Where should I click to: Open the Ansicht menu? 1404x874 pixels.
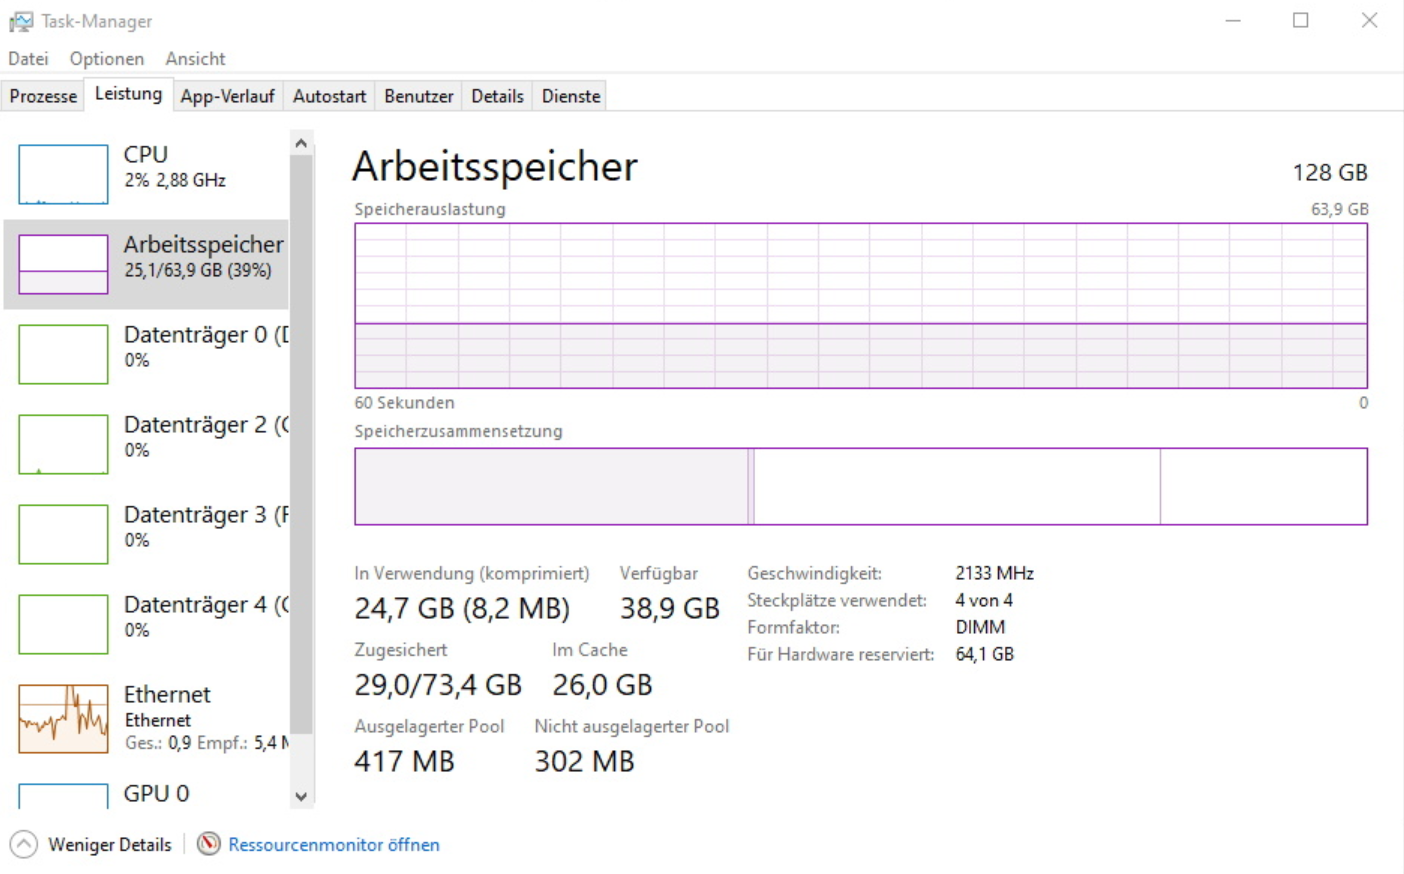195,59
